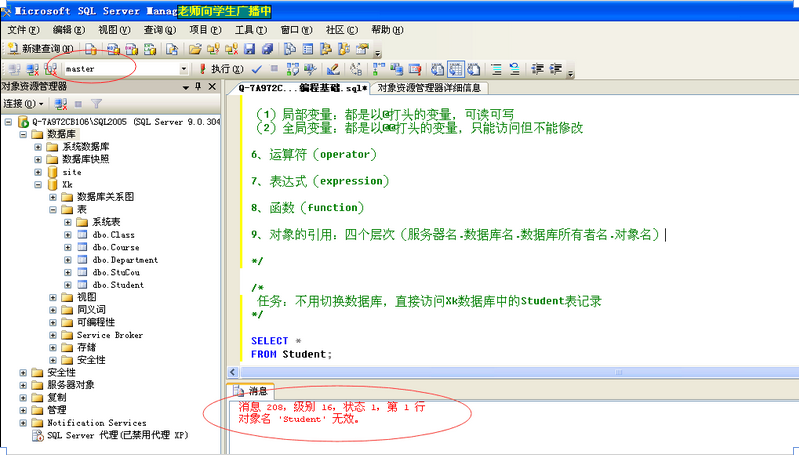Expand the dbo.Student table node
This screenshot has width=799, height=455.
pos(68,285)
